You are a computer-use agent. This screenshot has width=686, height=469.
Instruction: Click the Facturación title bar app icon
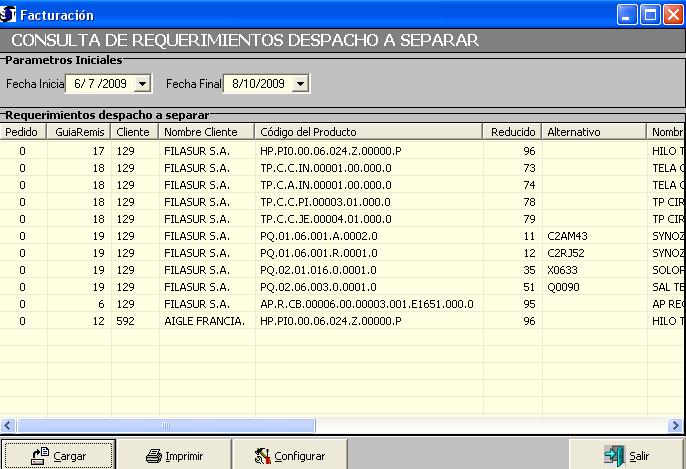point(10,15)
